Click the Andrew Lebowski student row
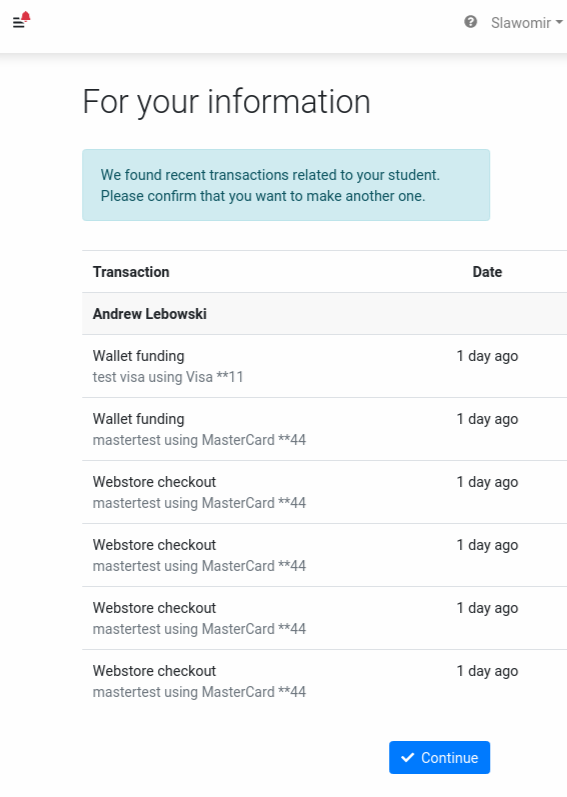The width and height of the screenshot is (567, 797). (324, 314)
